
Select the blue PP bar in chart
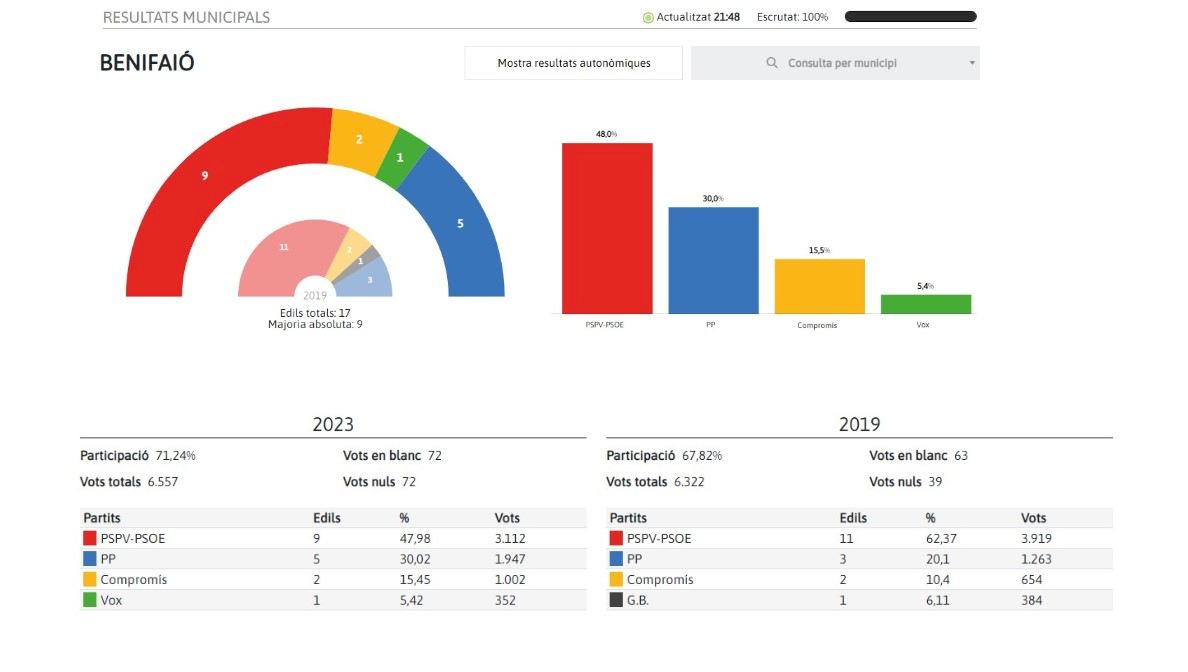(x=713, y=260)
